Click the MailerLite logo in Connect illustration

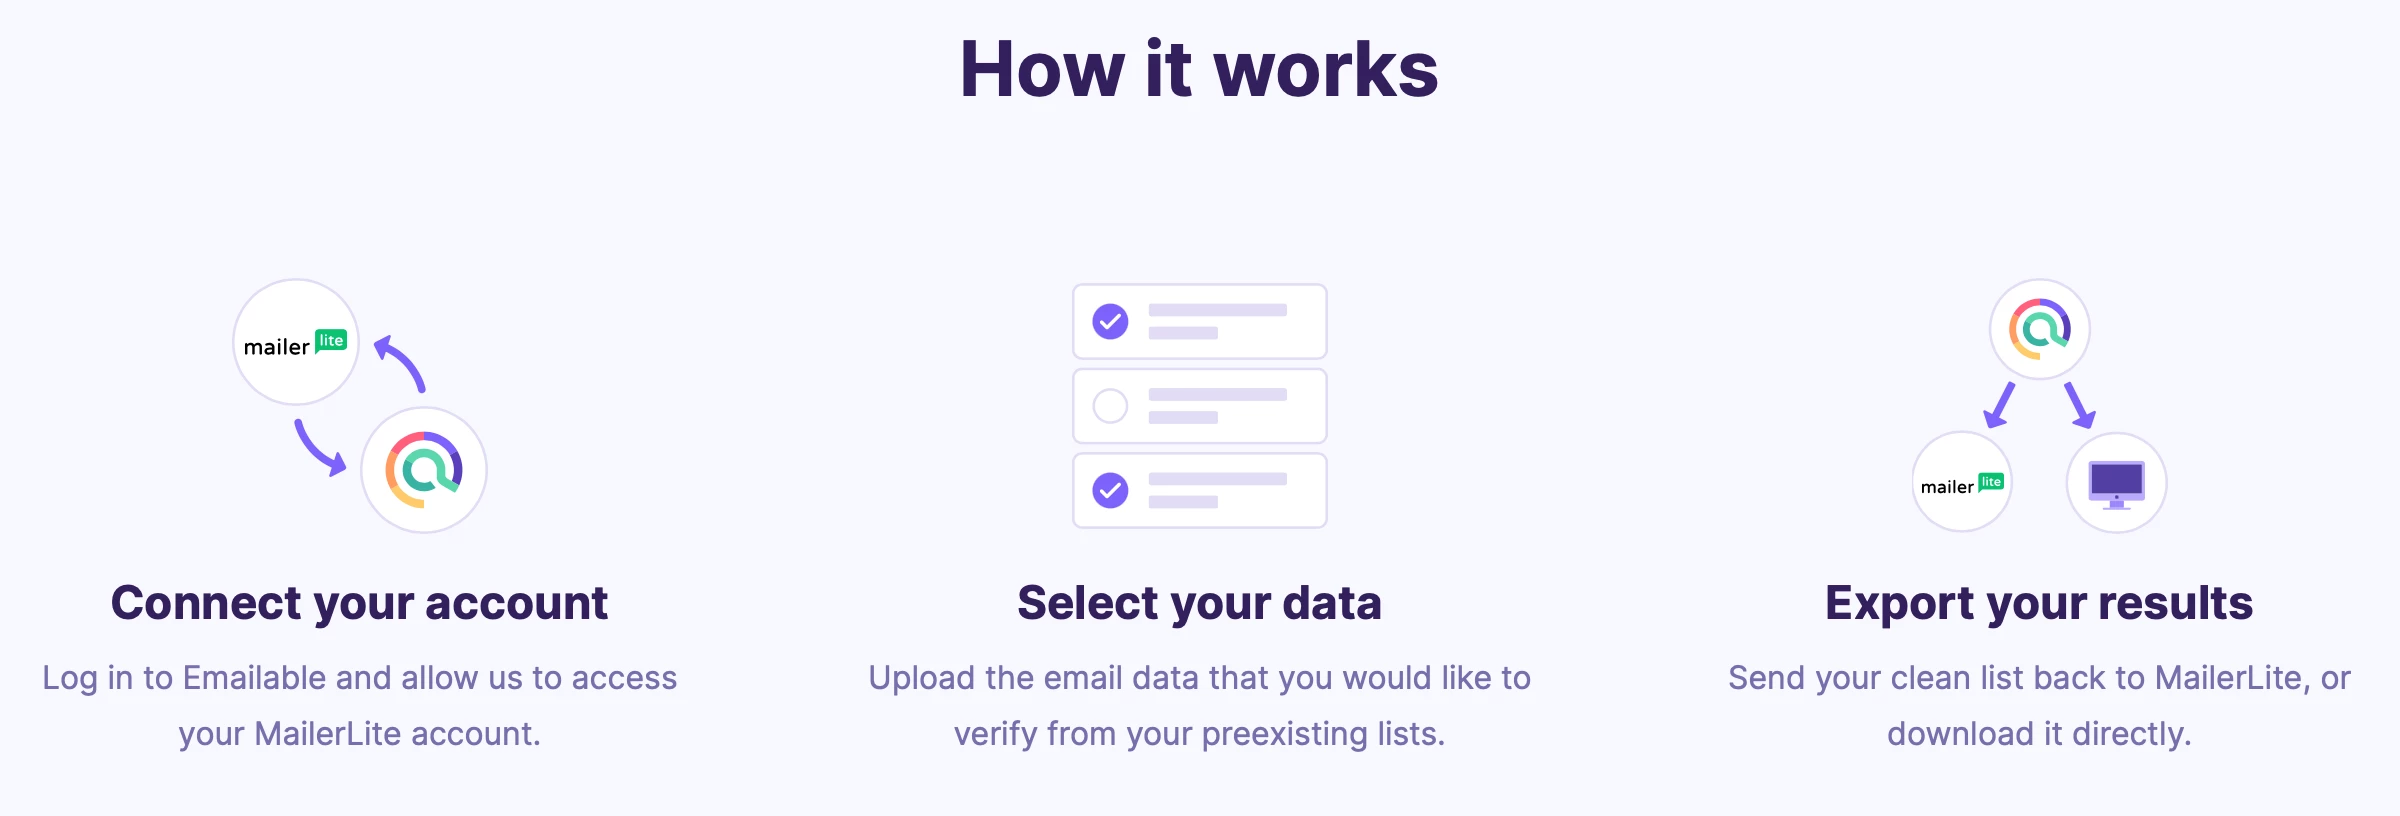click(x=296, y=343)
